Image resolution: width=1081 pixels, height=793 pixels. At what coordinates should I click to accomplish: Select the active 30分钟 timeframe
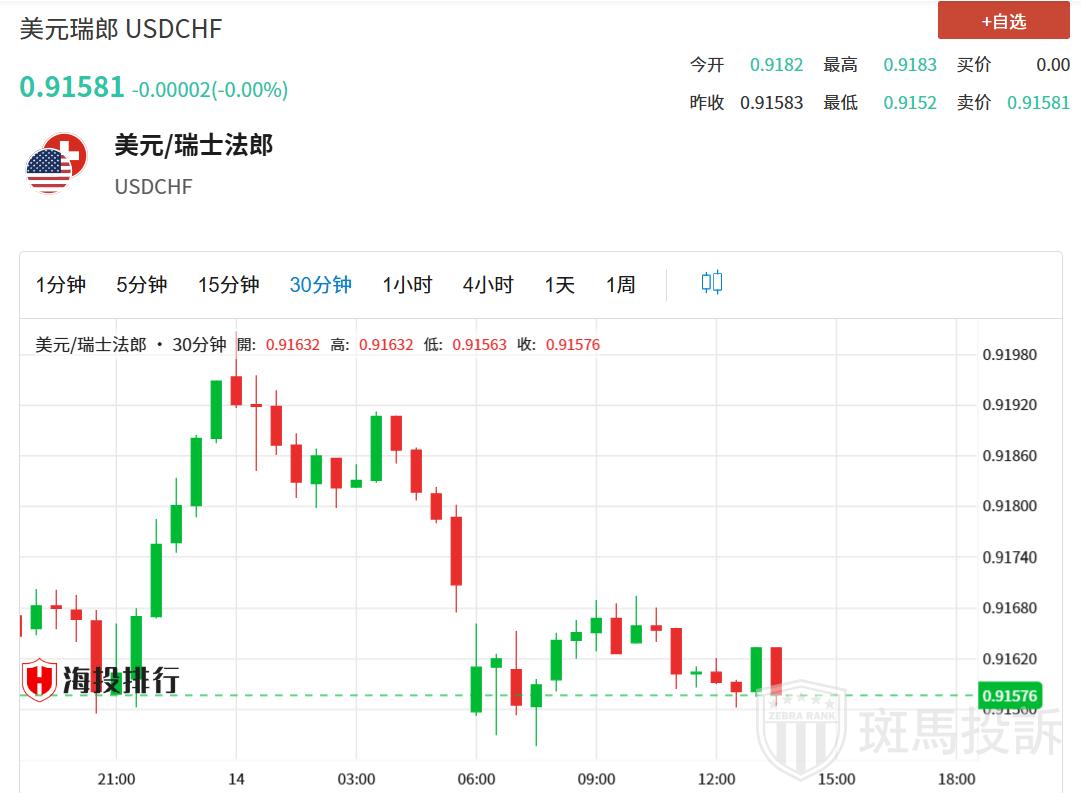[x=320, y=285]
